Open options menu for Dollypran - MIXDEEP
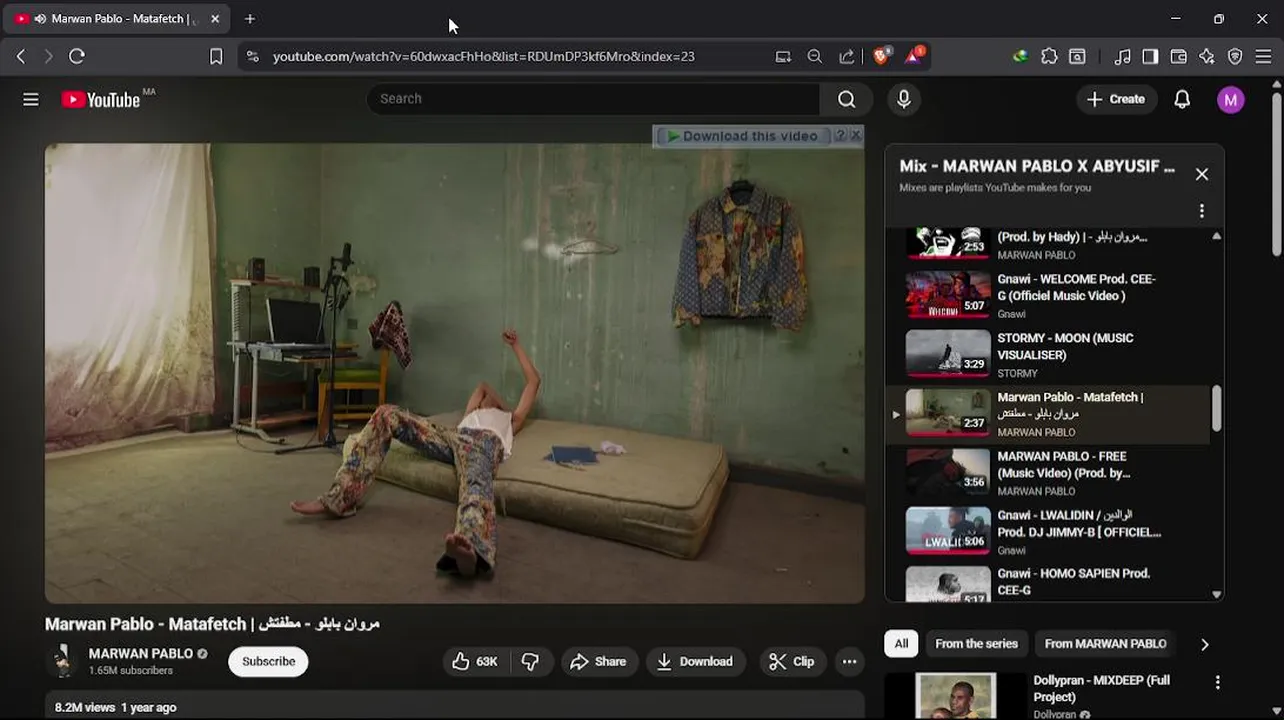This screenshot has width=1284, height=720. [1217, 682]
